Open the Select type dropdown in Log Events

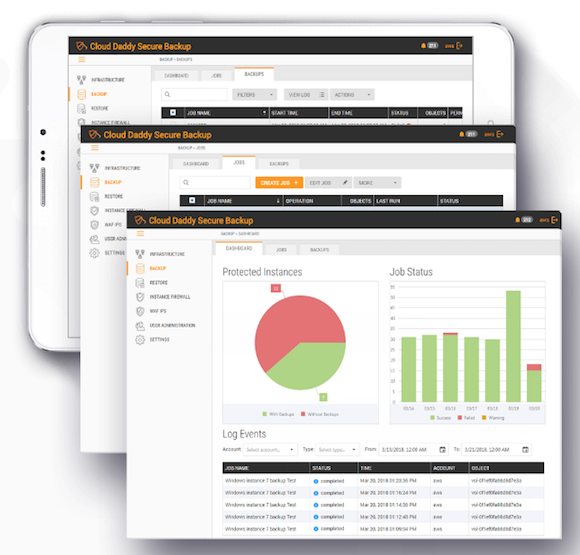pos(337,450)
